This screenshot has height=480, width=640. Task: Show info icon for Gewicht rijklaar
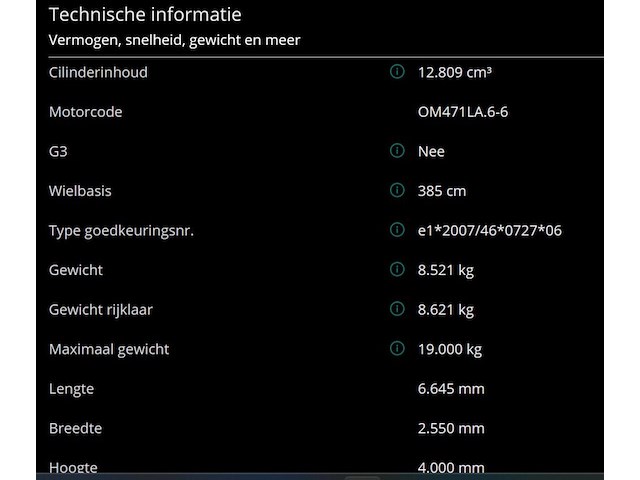(x=397, y=309)
